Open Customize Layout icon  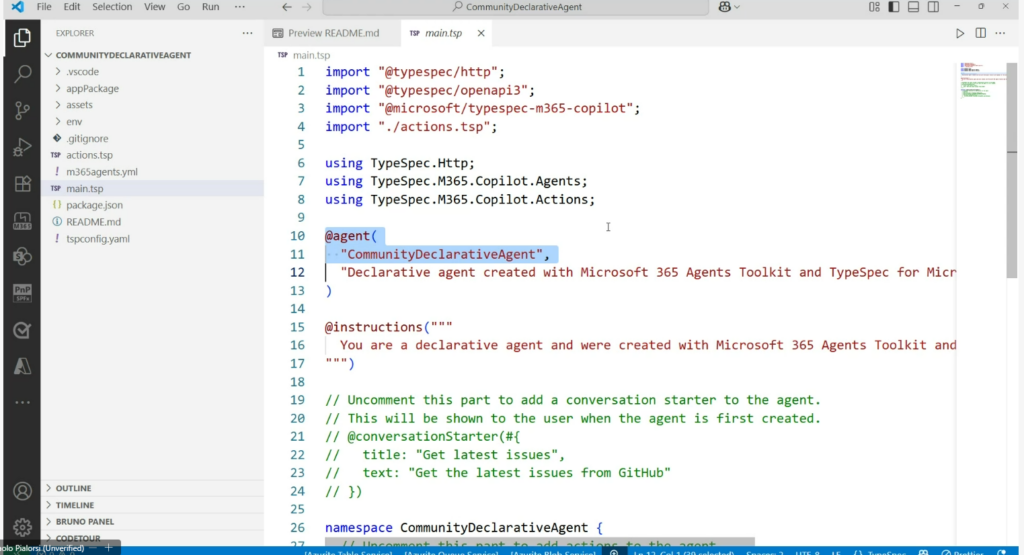(874, 7)
